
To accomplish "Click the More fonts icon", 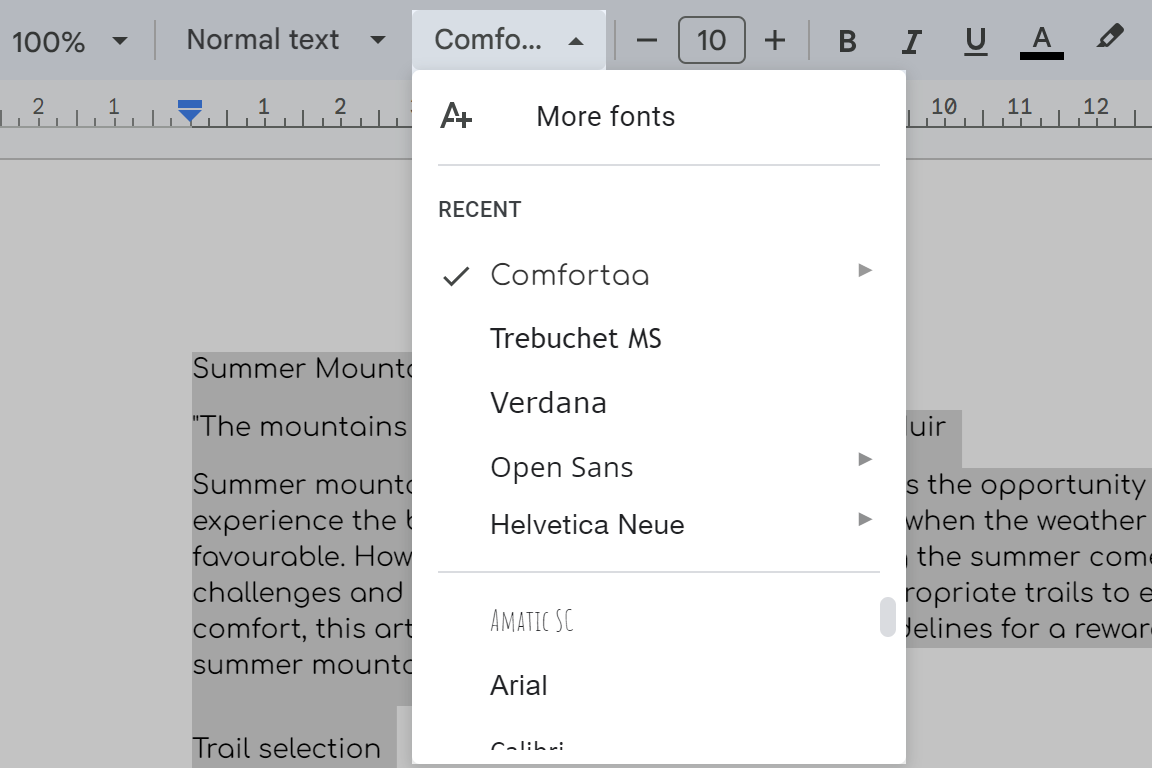I will point(456,116).
